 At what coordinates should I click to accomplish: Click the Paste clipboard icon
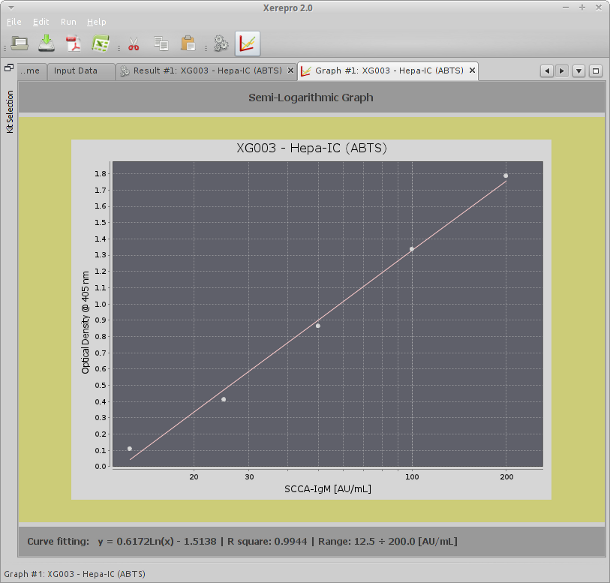click(188, 44)
